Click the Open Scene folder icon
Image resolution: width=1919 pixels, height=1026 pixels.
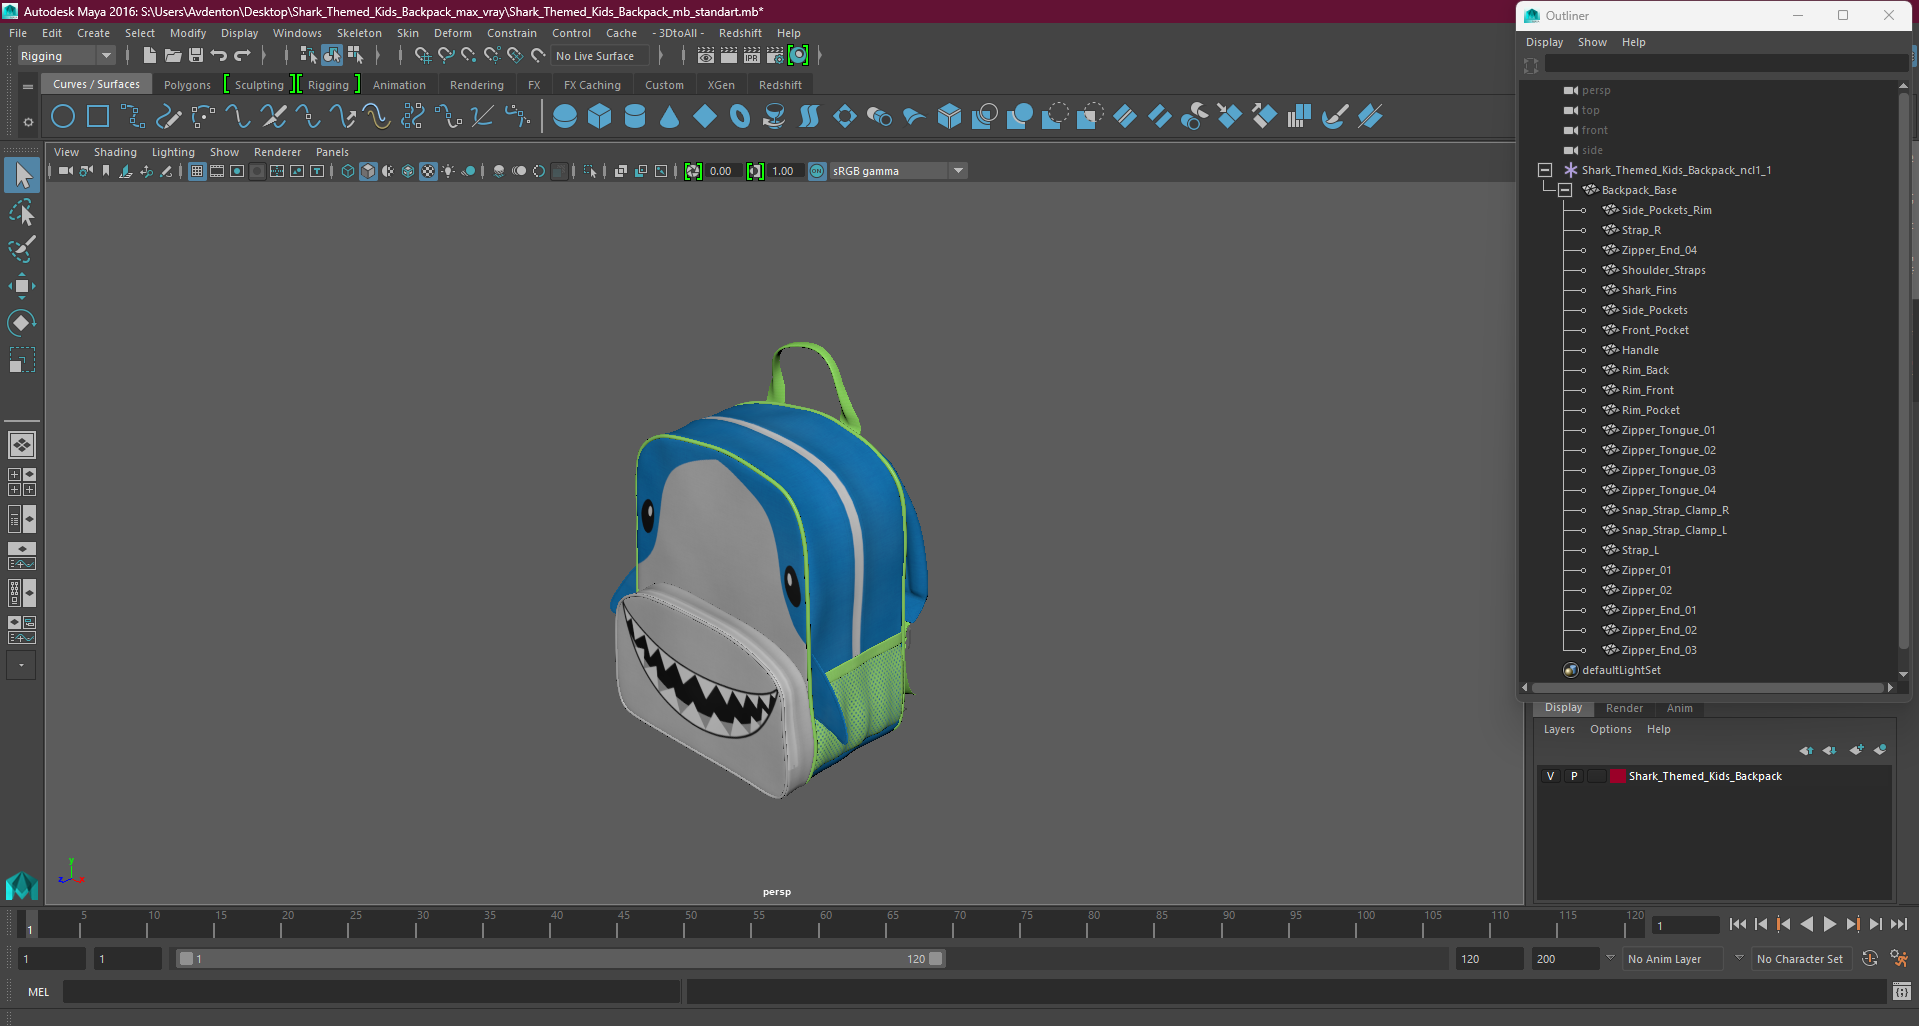[173, 56]
